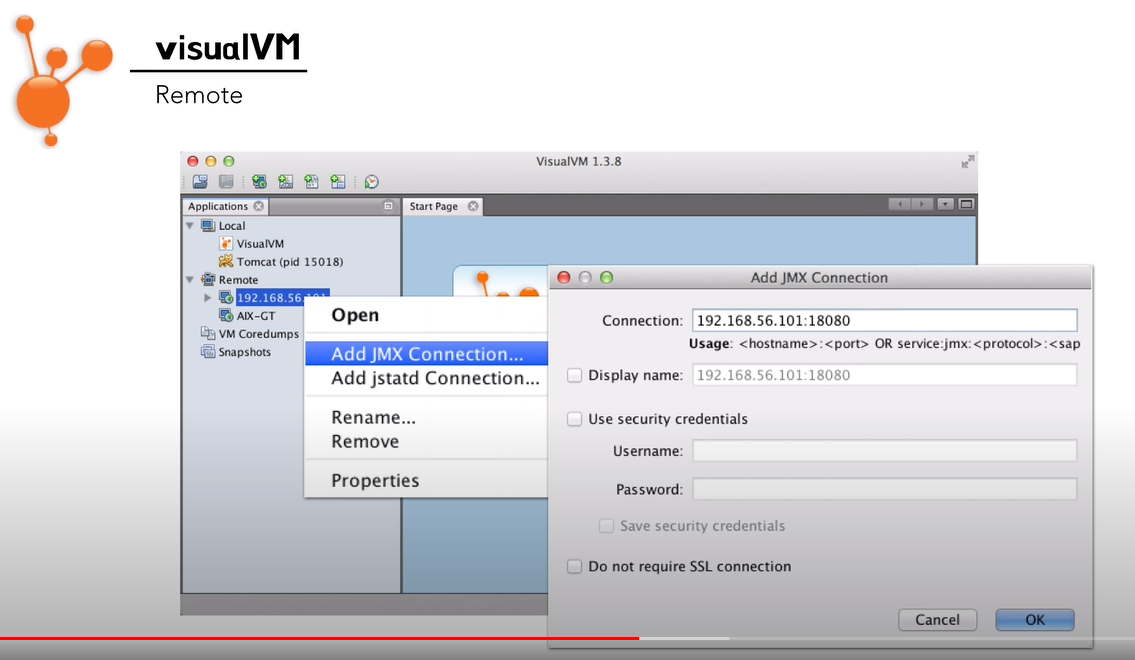This screenshot has width=1135, height=660.
Task: Click the clock-shaped profiler toolbar icon
Action: tap(371, 182)
